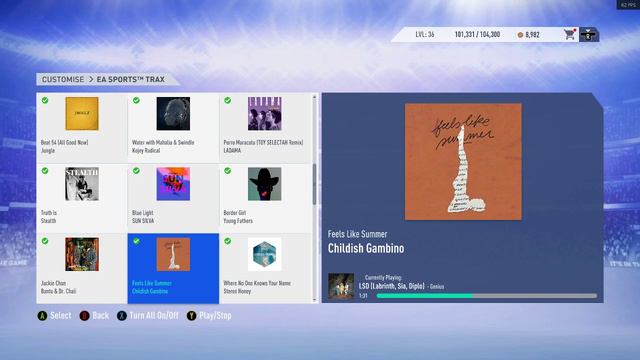Select the LADAMA purple album cover
The height and width of the screenshot is (360, 640).
[x=264, y=113]
